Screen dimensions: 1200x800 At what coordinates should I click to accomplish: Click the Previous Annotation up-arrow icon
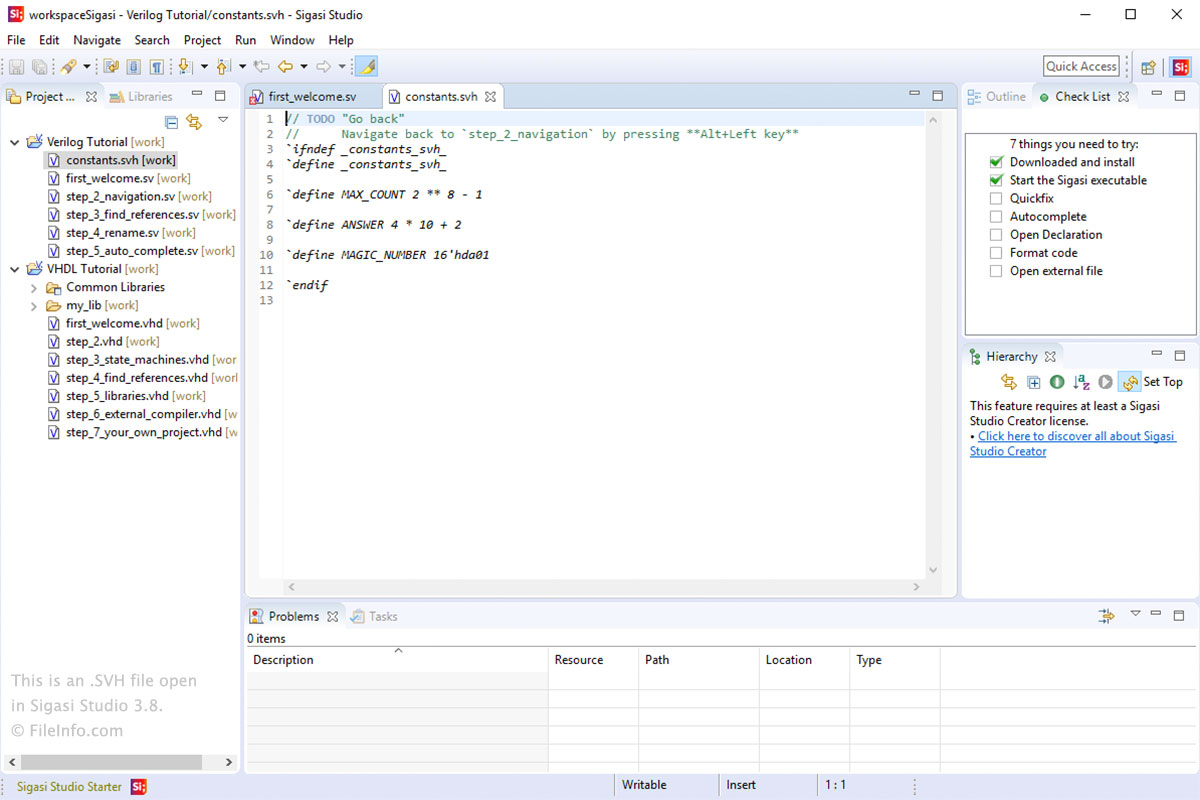pyautogui.click(x=223, y=67)
